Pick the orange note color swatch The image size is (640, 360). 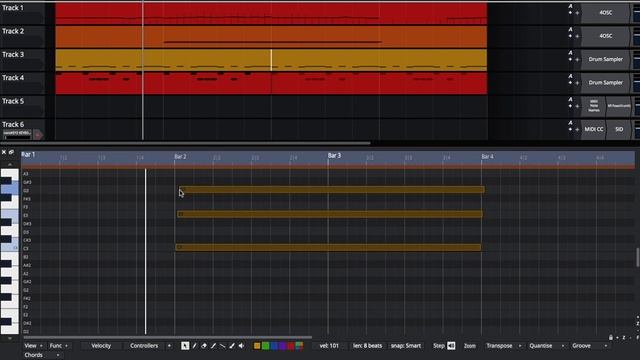[257, 346]
